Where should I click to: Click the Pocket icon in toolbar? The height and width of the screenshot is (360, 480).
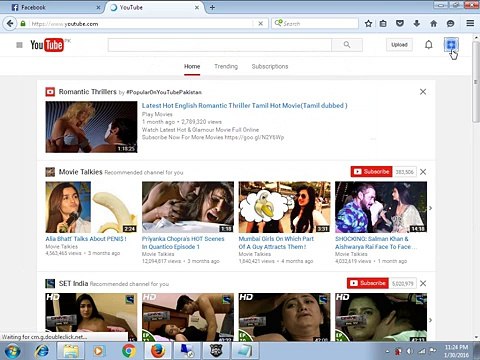(400, 24)
